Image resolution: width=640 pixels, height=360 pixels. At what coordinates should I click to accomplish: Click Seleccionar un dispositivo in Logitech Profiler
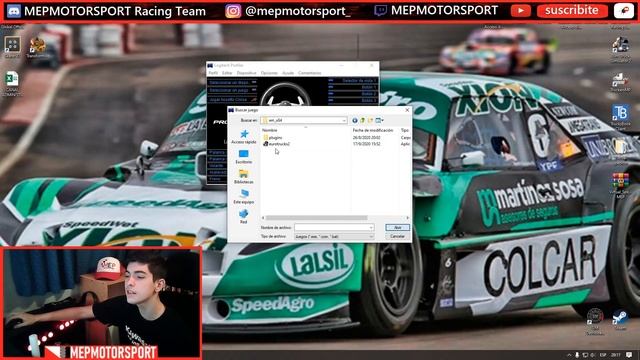click(x=232, y=82)
